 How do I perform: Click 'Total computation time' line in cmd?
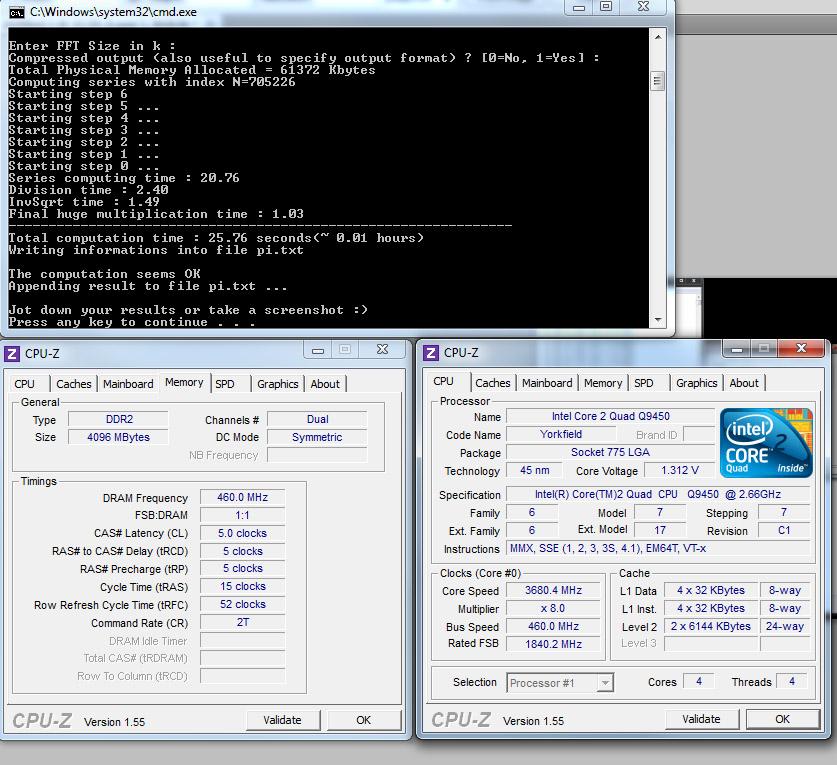[216, 238]
